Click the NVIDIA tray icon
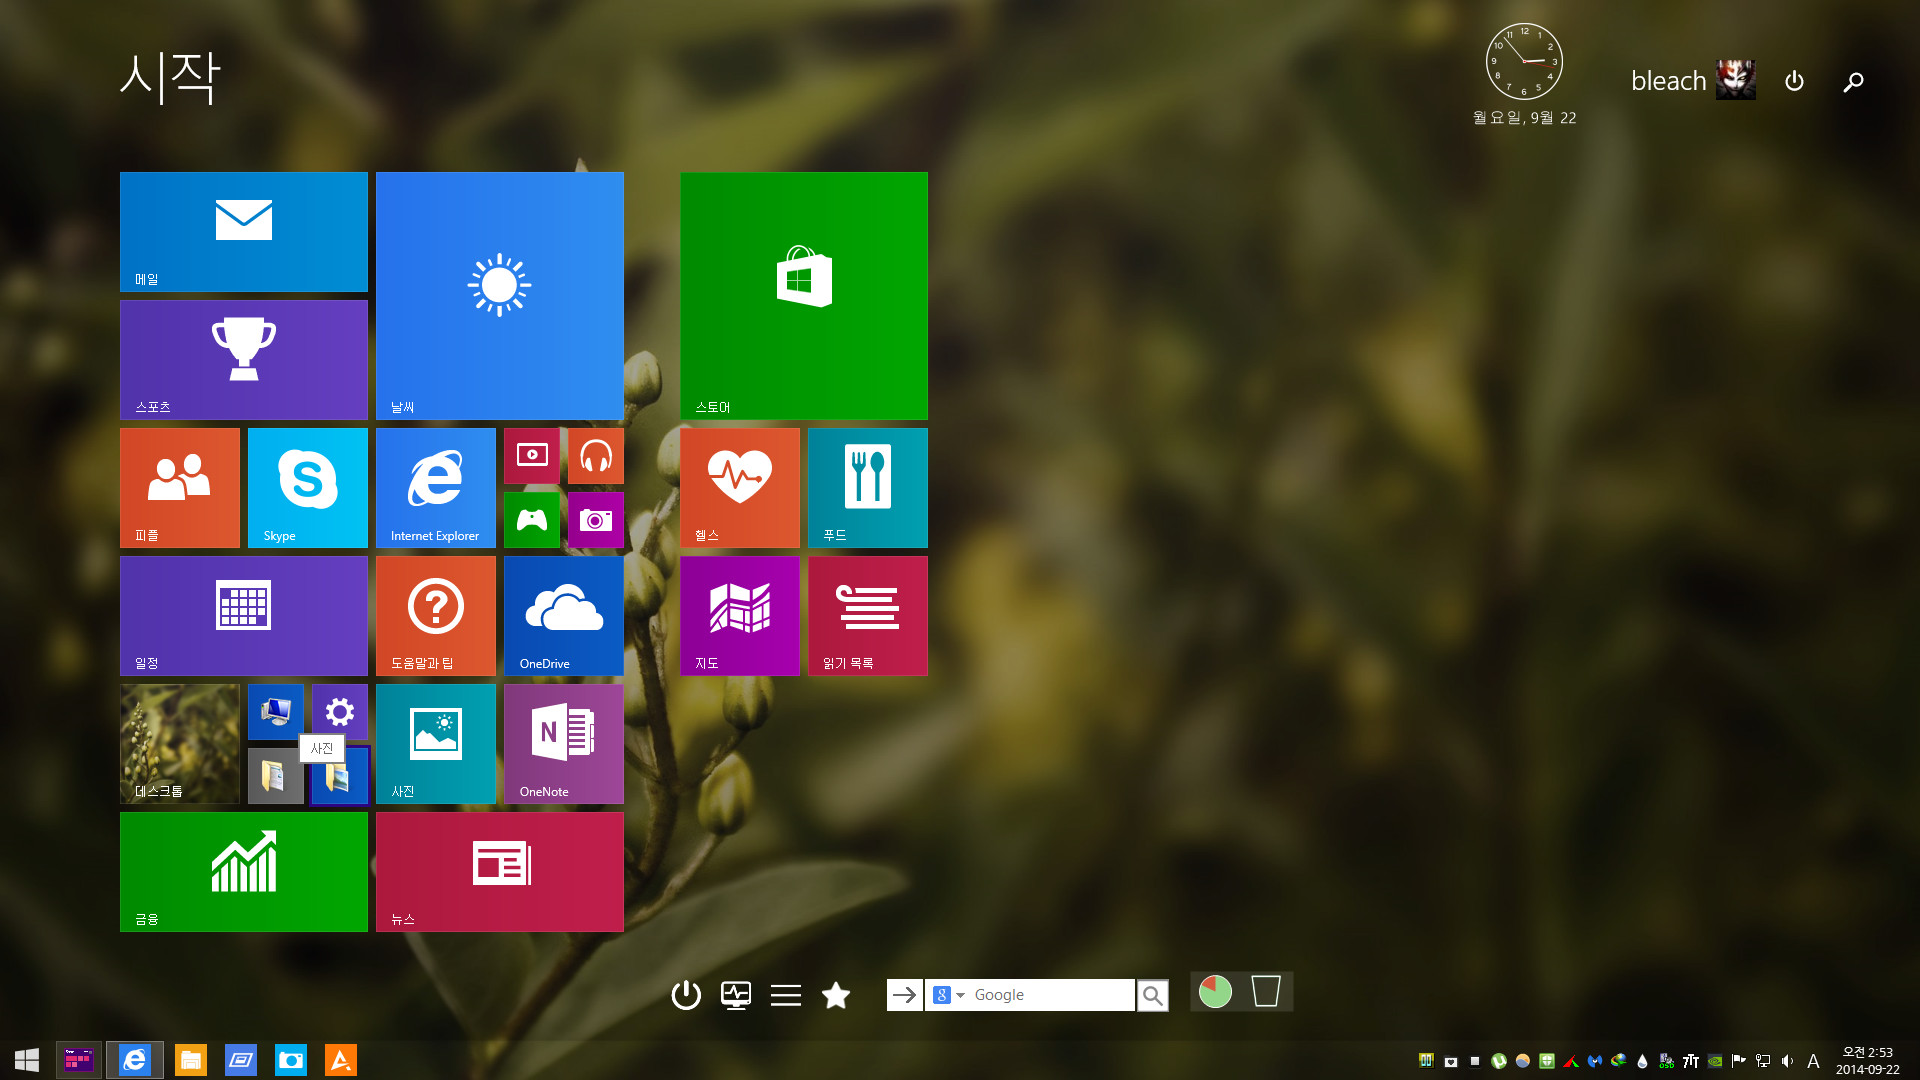Image resolution: width=1920 pixels, height=1080 pixels. pos(1715,1061)
